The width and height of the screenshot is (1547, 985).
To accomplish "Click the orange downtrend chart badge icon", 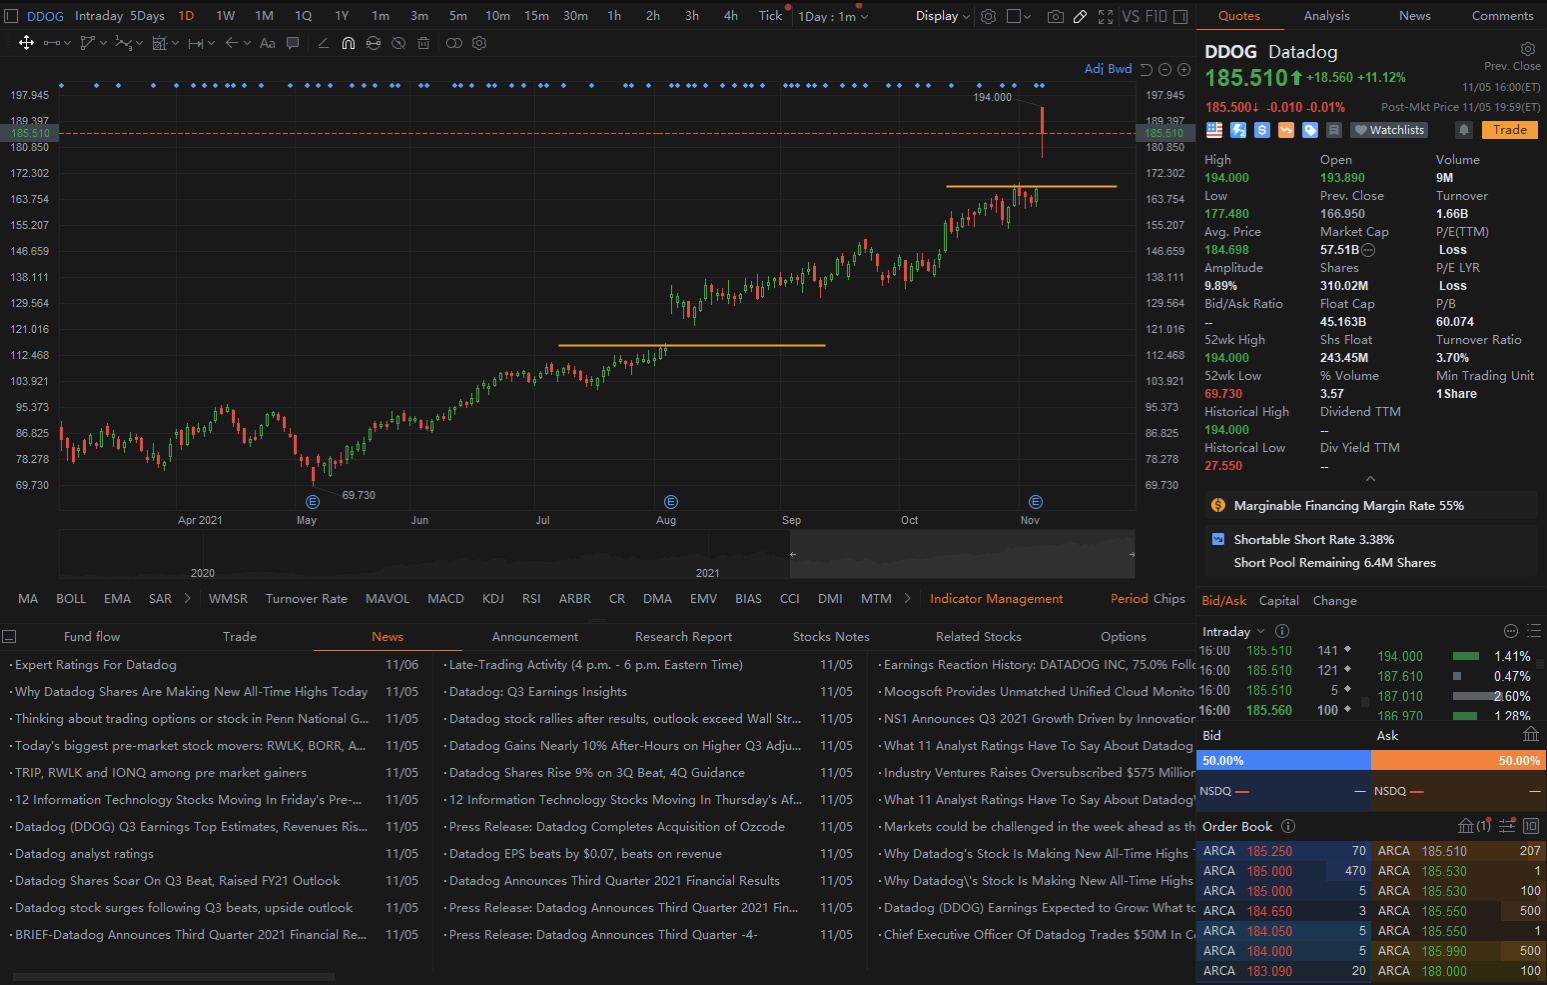I will [x=1286, y=130].
